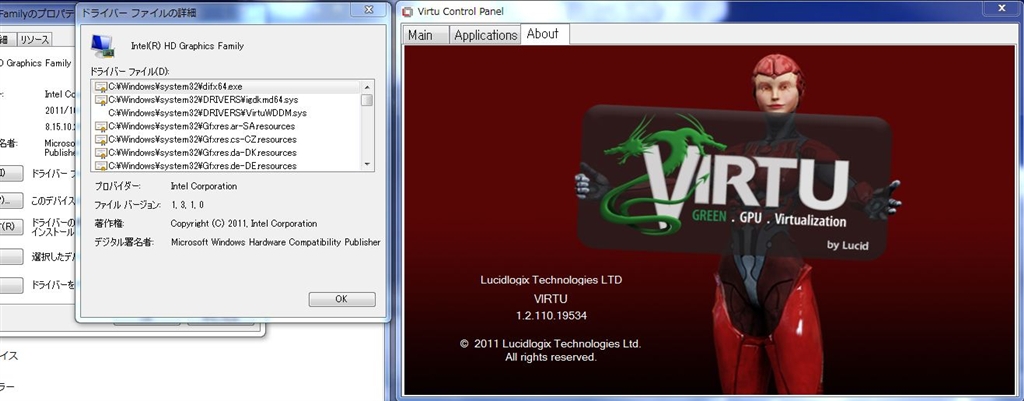Click certificate icon beside Gfxres.cs-CZ.resources
Screen dimensions: 1024x401
click(101, 139)
